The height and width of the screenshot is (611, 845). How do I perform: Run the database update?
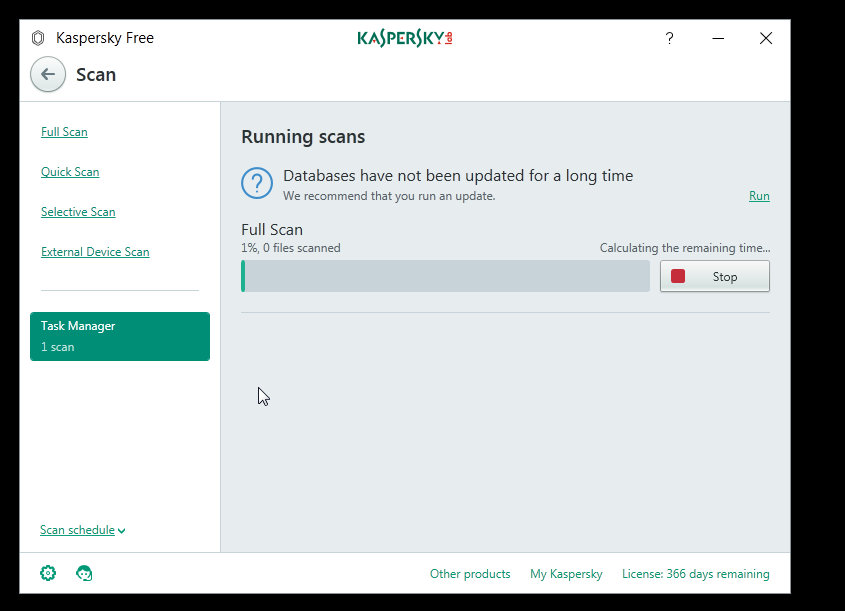point(759,196)
